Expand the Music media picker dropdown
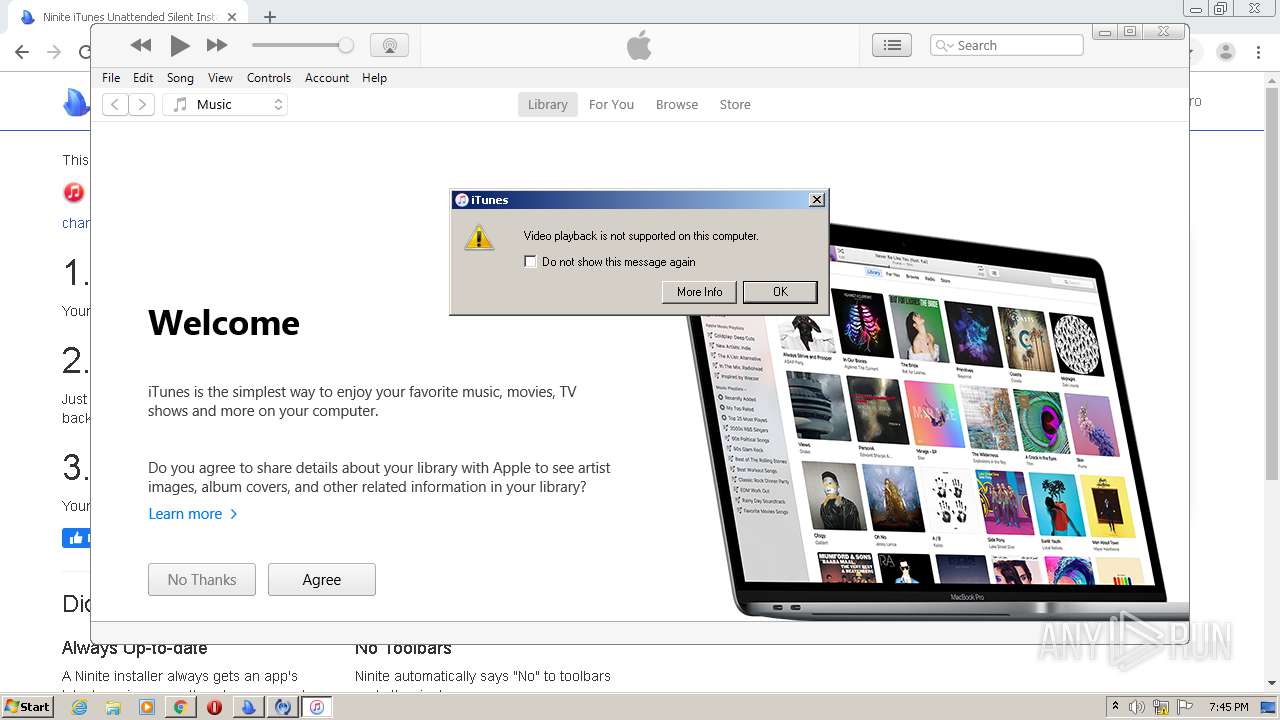This screenshot has width=1280, height=720. click(225, 104)
